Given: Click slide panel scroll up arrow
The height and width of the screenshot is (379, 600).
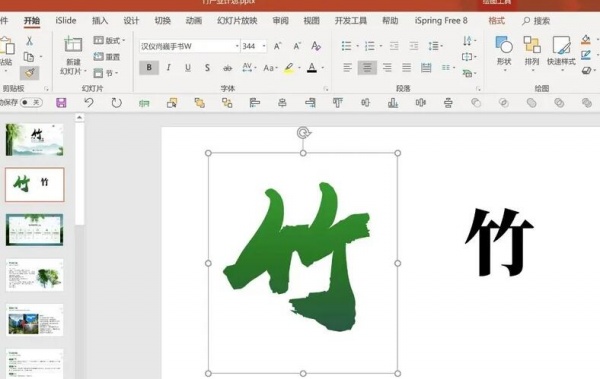Looking at the screenshot, I should (x=79, y=118).
